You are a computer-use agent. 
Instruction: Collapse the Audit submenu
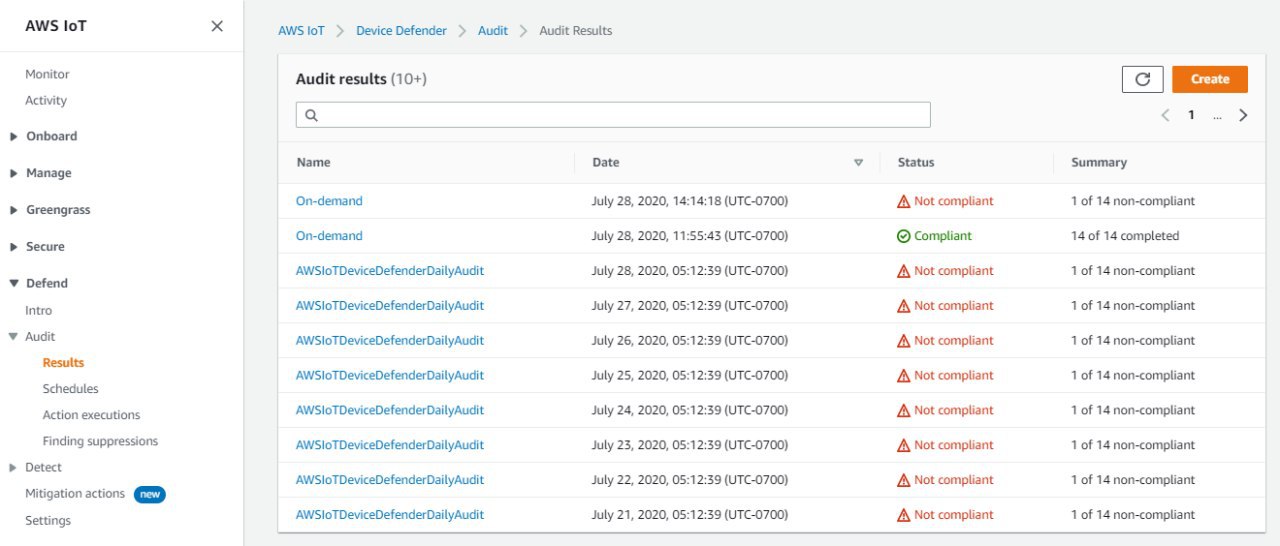[x=14, y=337]
